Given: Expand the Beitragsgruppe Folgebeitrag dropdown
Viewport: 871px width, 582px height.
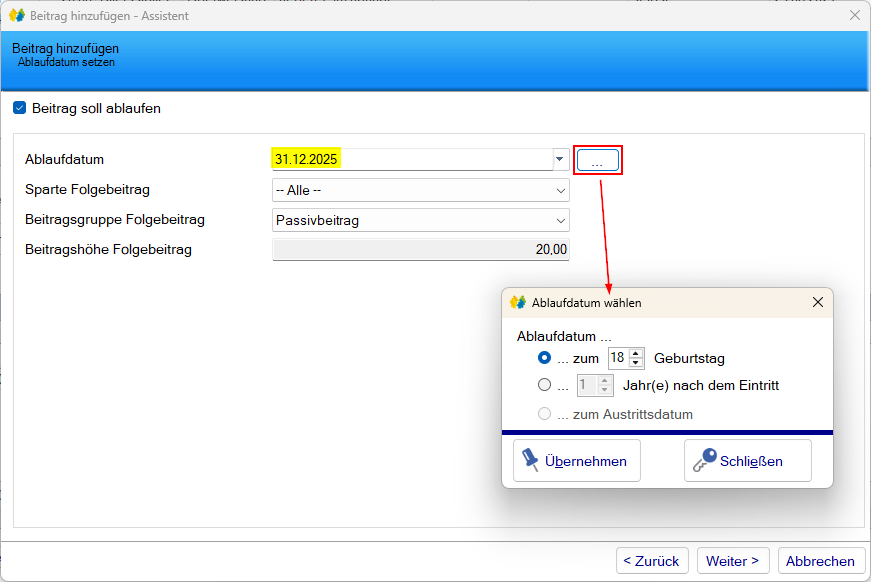Looking at the screenshot, I should pyautogui.click(x=560, y=220).
